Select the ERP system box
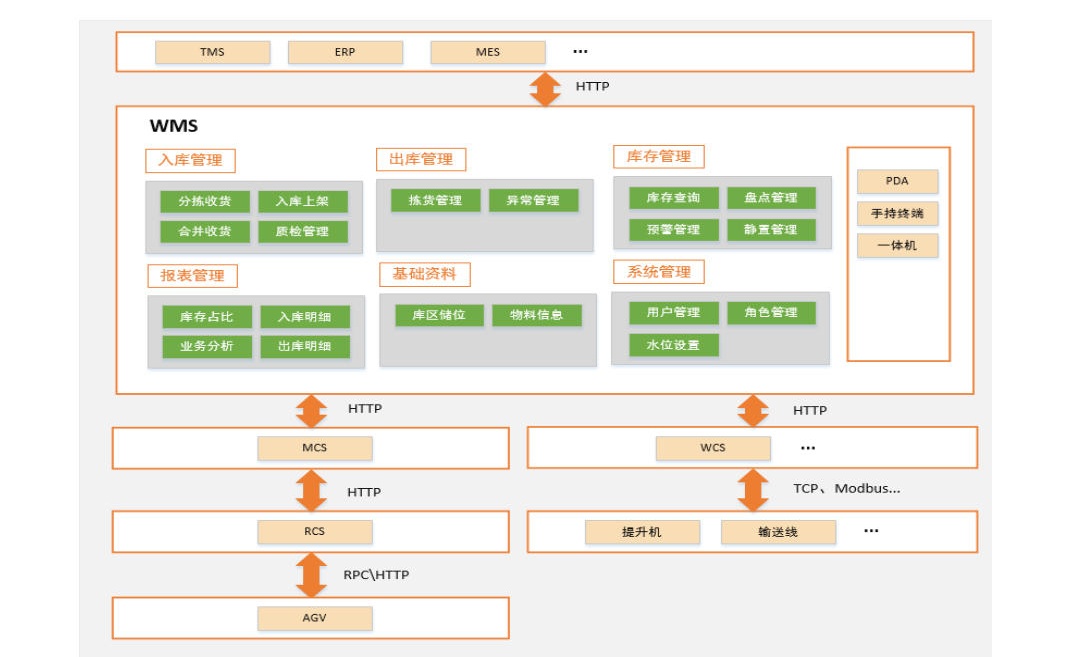The width and height of the screenshot is (1069, 657). tap(345, 52)
